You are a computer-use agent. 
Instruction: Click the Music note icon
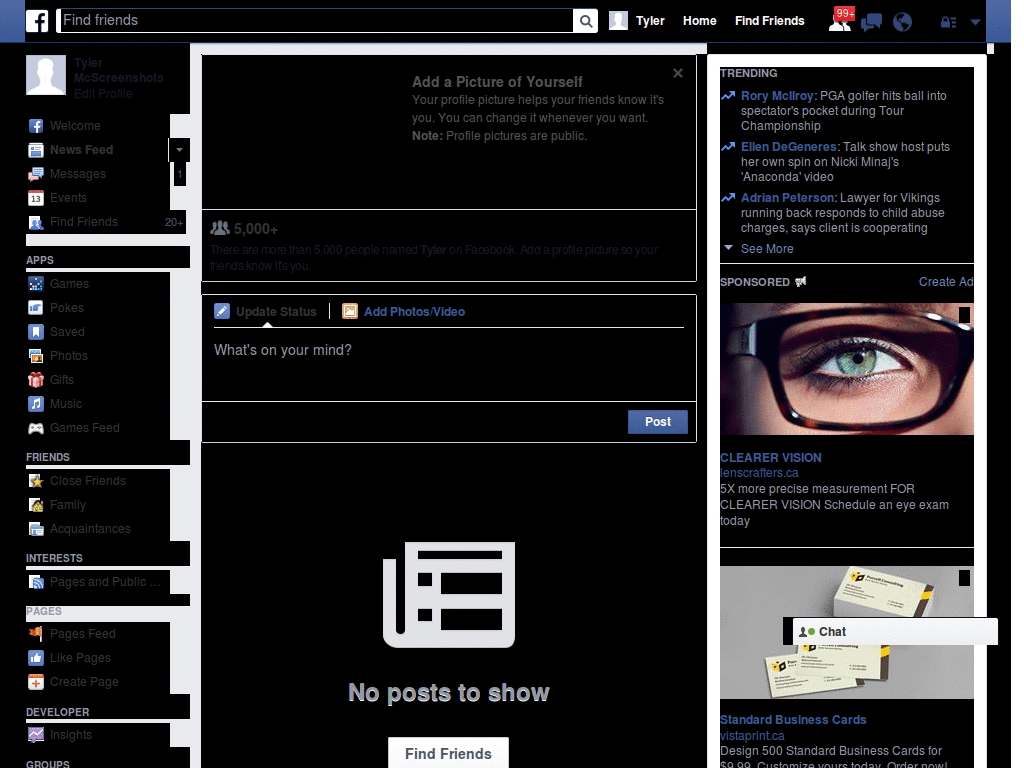[36, 404]
